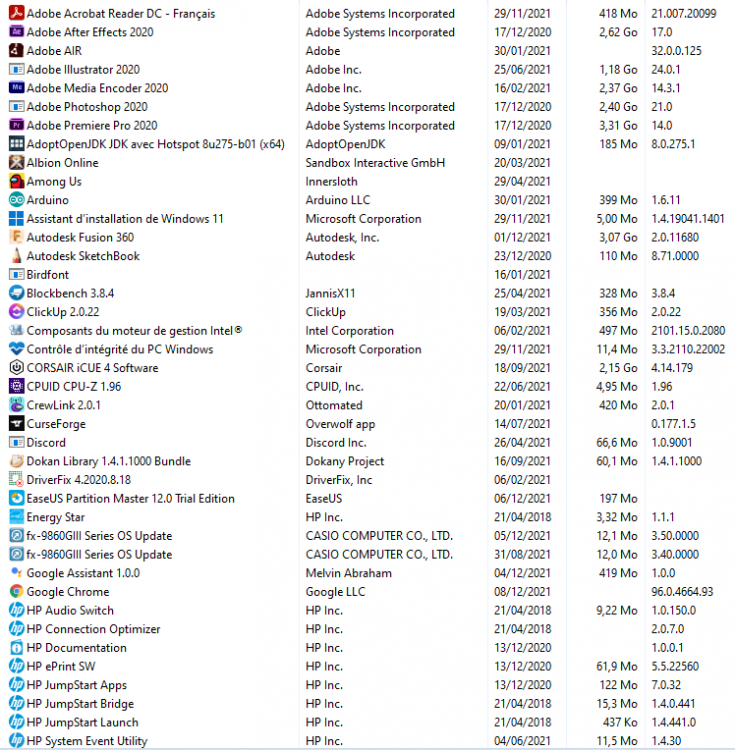
Task: Click publisher Sandbox Interactive GmbH
Action: point(375,163)
